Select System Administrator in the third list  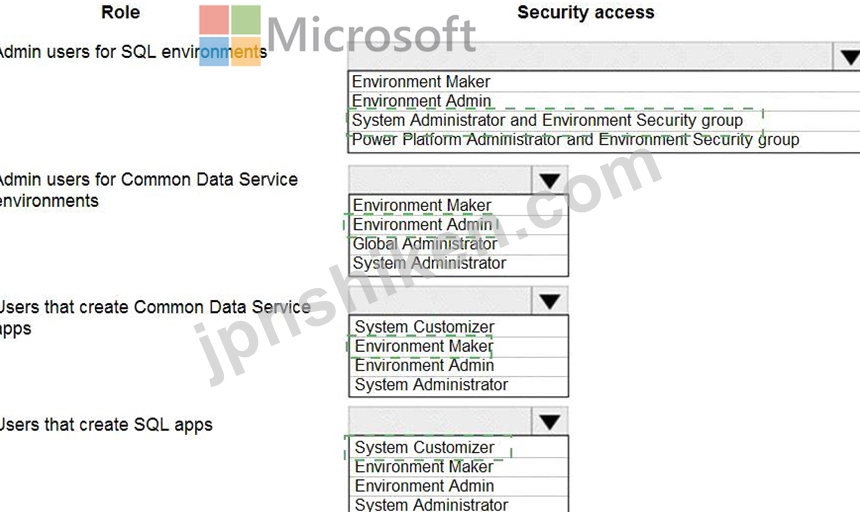click(x=459, y=385)
